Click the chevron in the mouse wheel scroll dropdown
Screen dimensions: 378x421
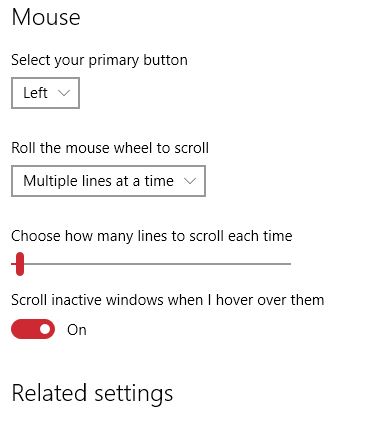pos(190,181)
